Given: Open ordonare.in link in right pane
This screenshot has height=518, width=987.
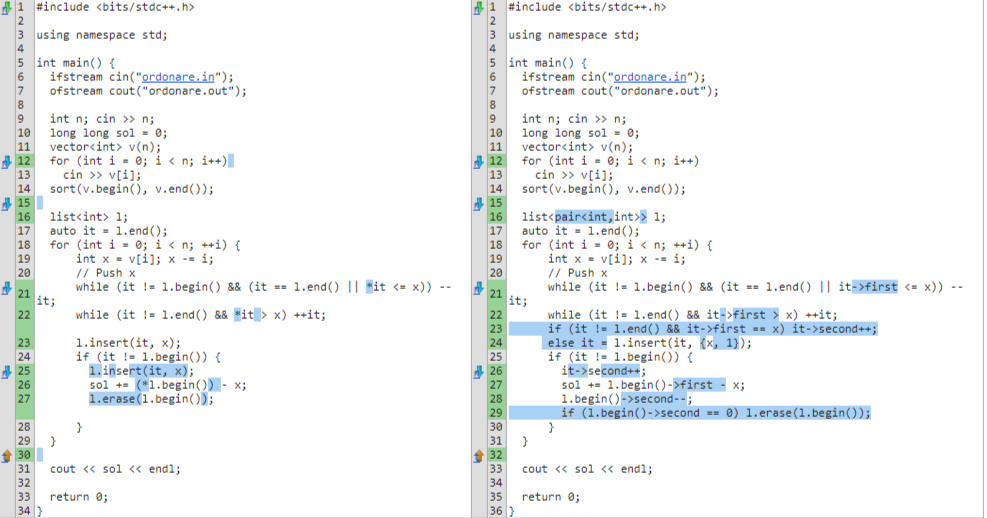Looking at the screenshot, I should coord(650,77).
